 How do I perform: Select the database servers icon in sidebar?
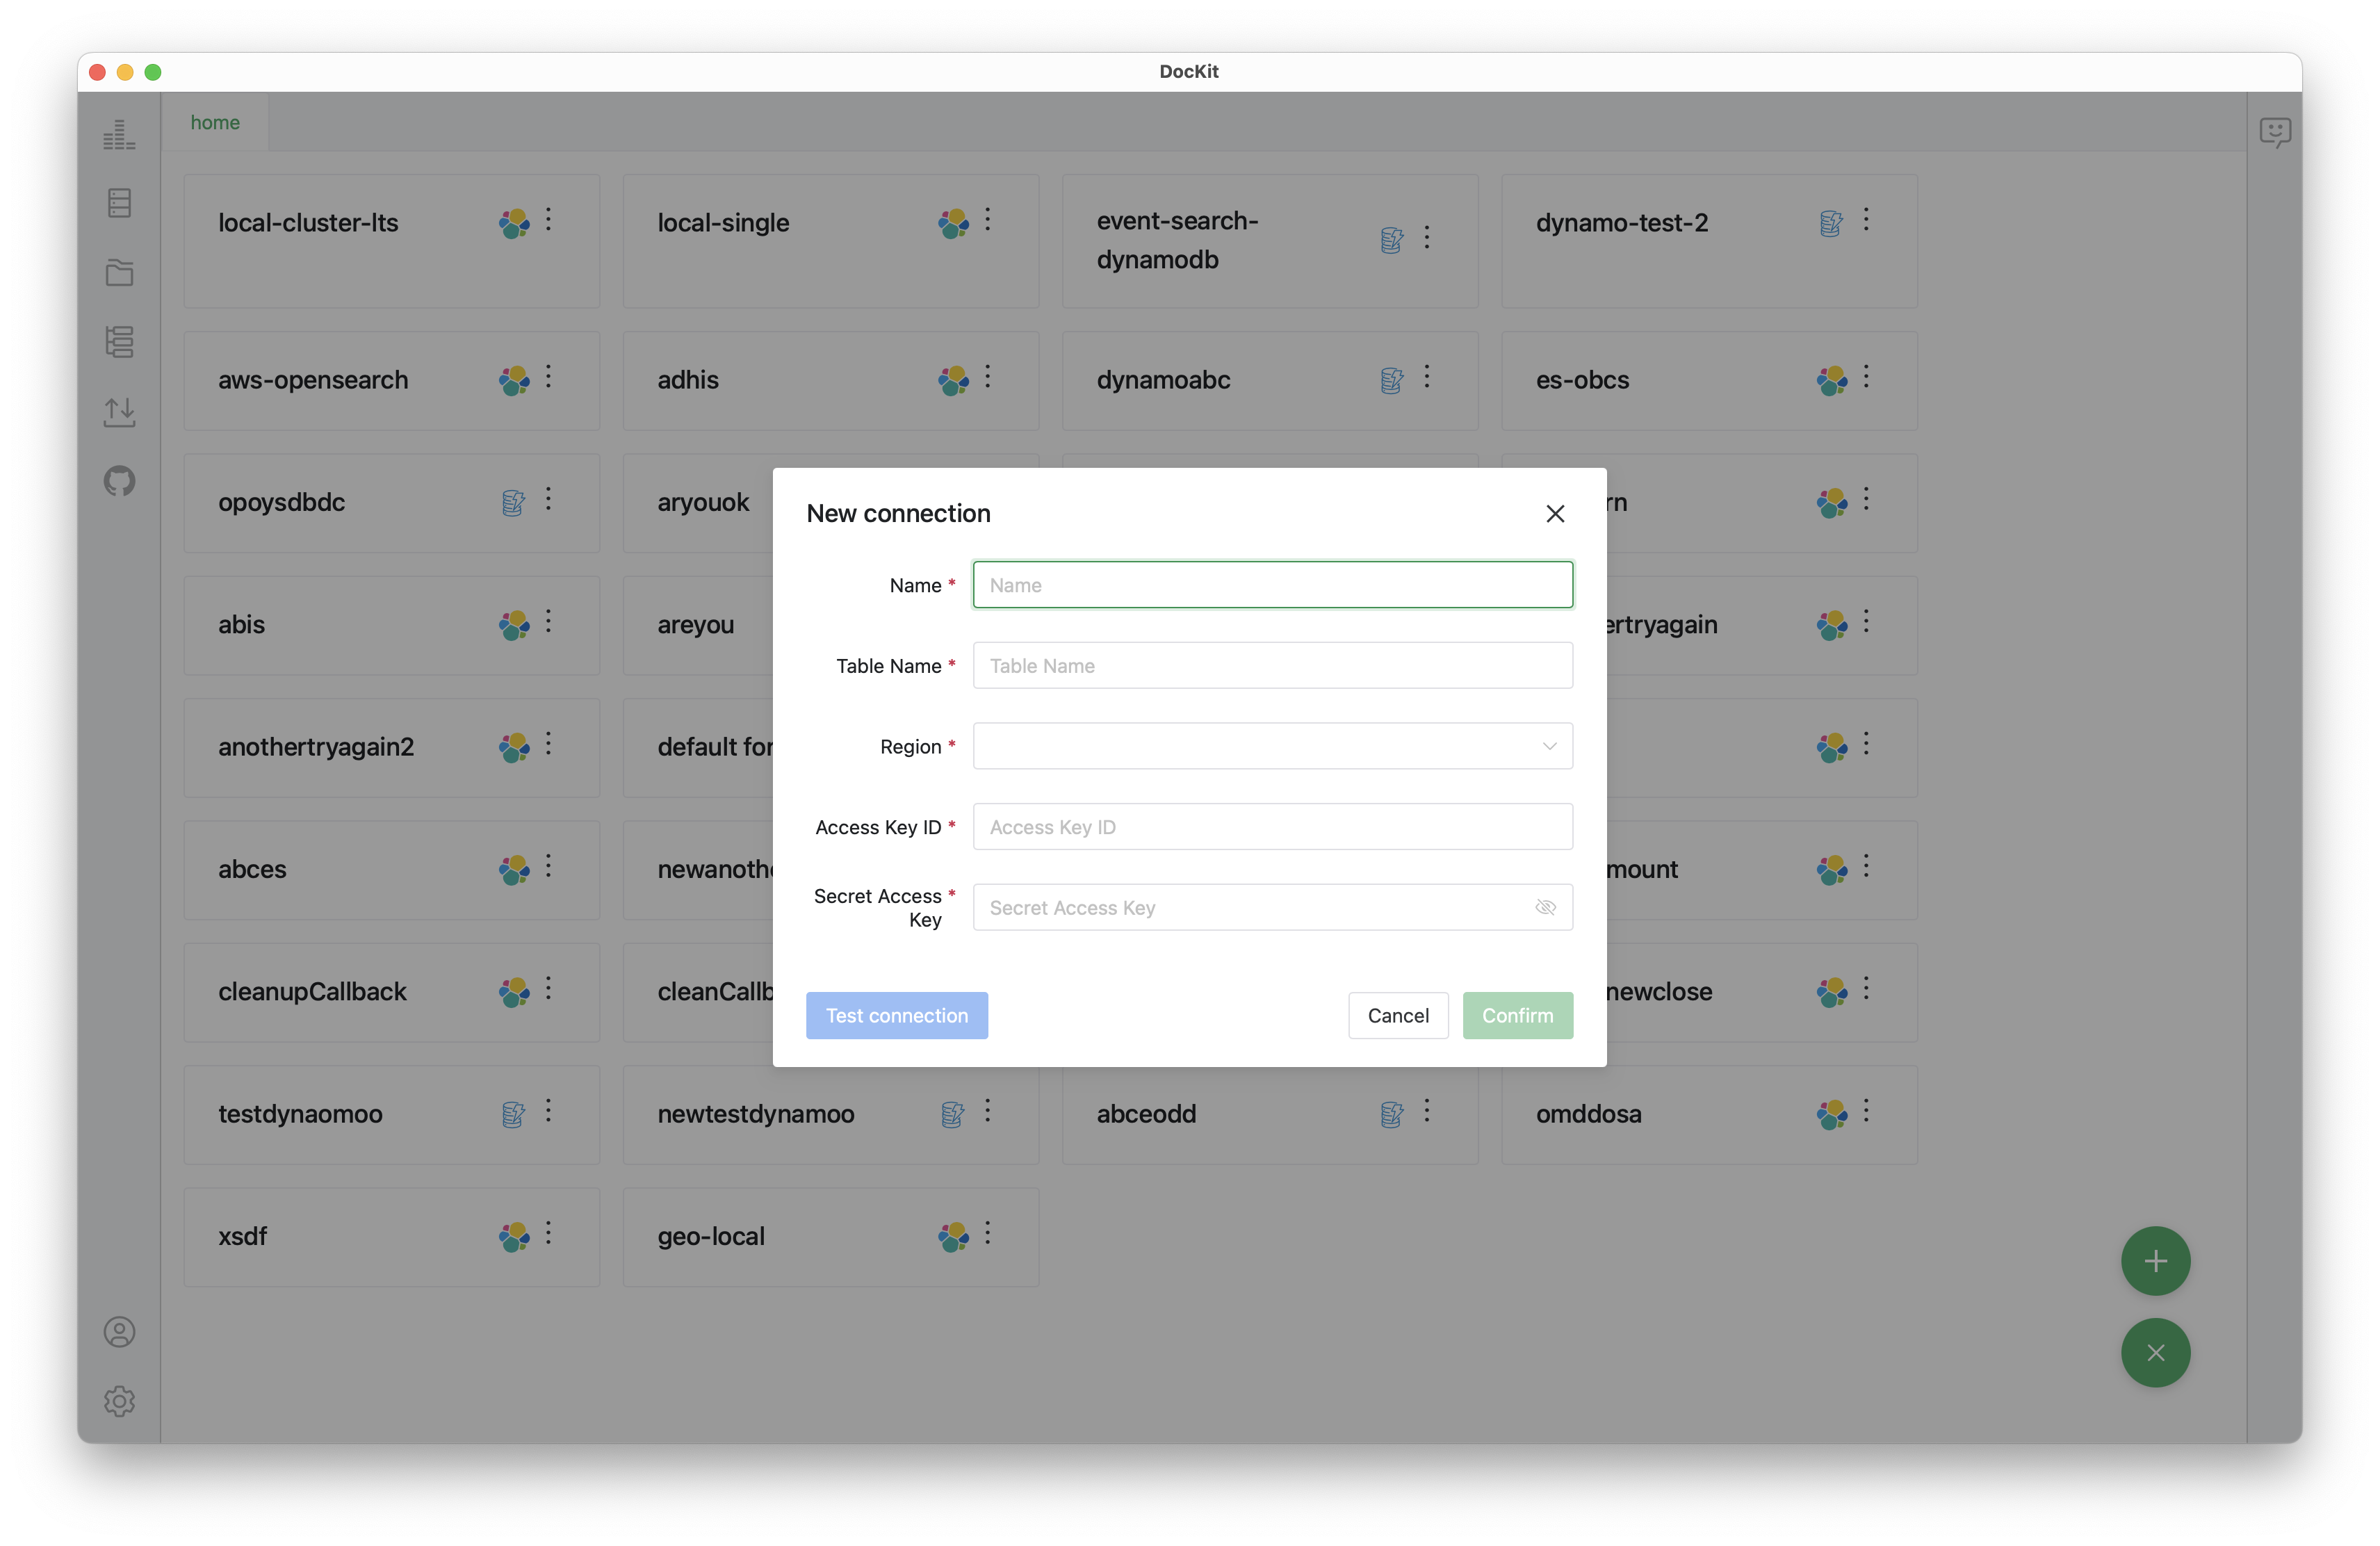coord(119,203)
